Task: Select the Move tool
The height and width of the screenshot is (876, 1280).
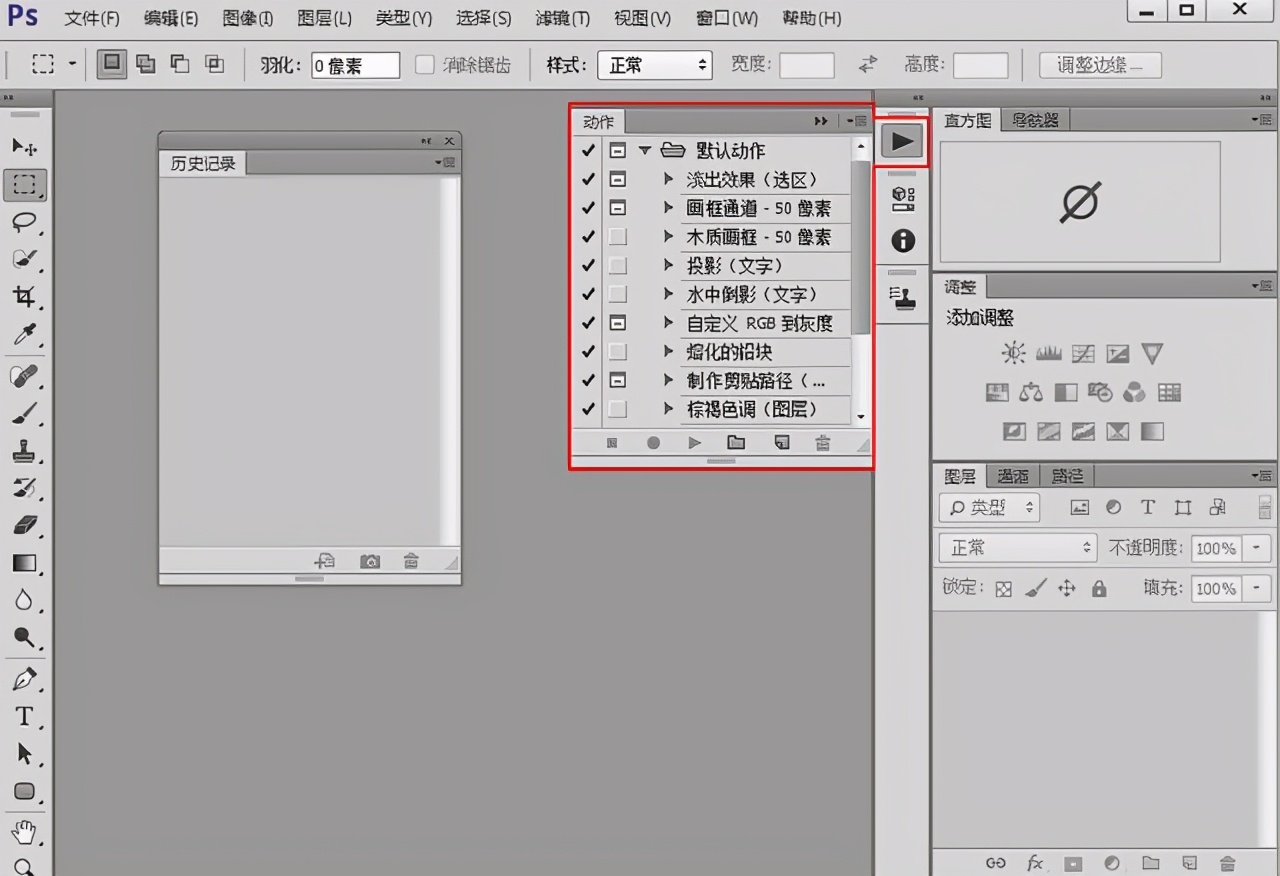Action: [25, 147]
